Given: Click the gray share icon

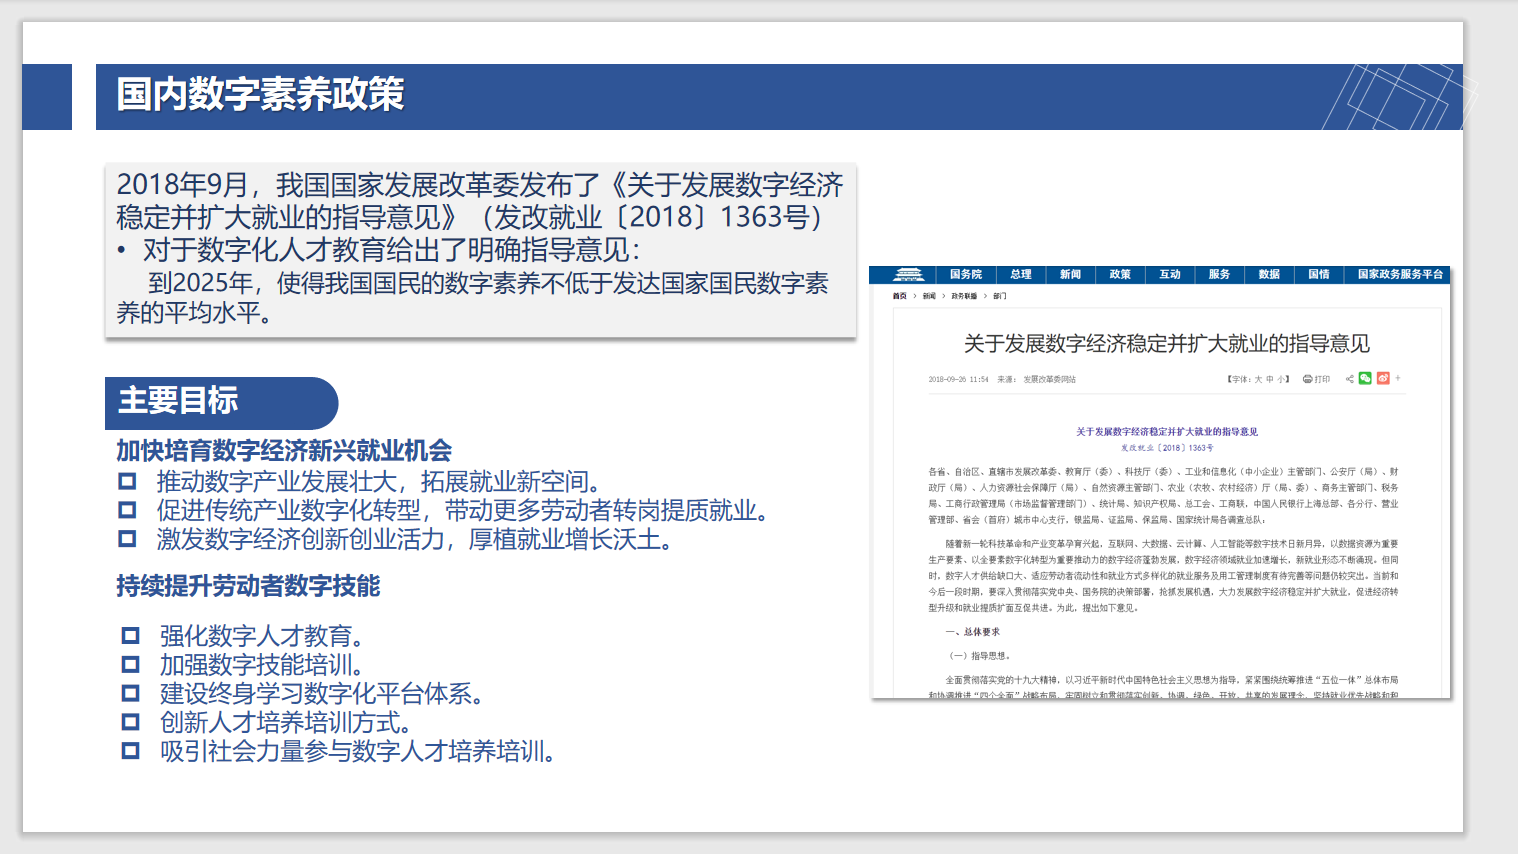Looking at the screenshot, I should click(x=1349, y=379).
